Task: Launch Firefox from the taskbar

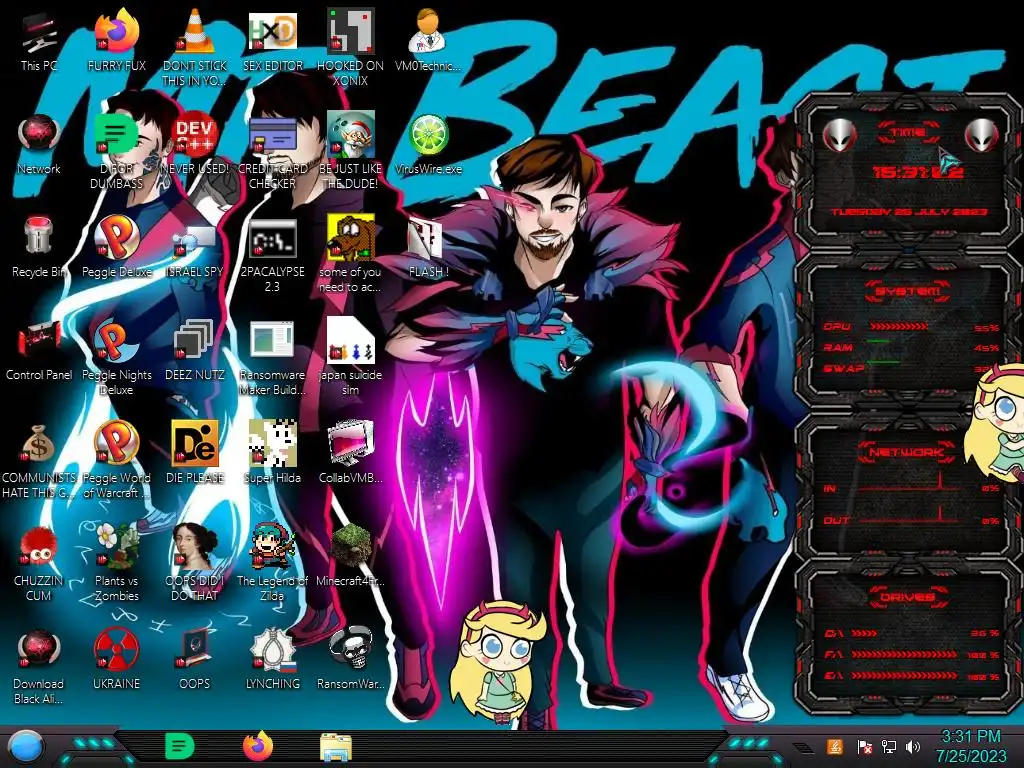Action: [258, 746]
